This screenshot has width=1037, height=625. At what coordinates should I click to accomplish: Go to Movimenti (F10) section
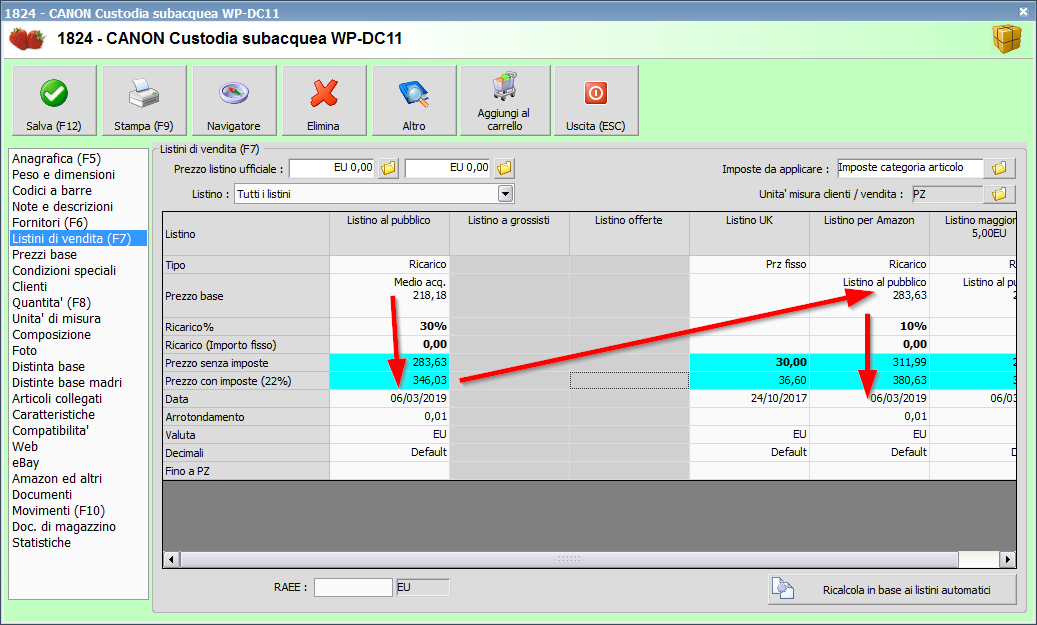coord(58,510)
